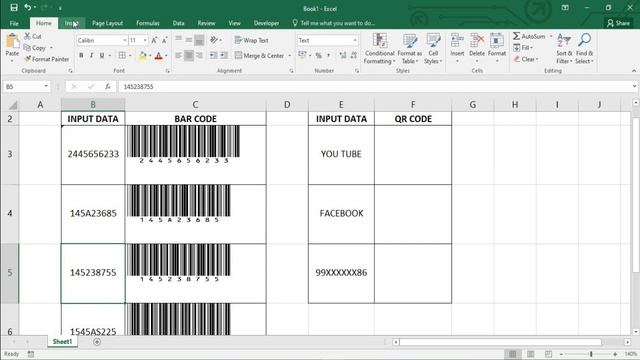This screenshot has width=640, height=360.
Task: Cut the selection with the scissors icon
Action: [27, 36]
